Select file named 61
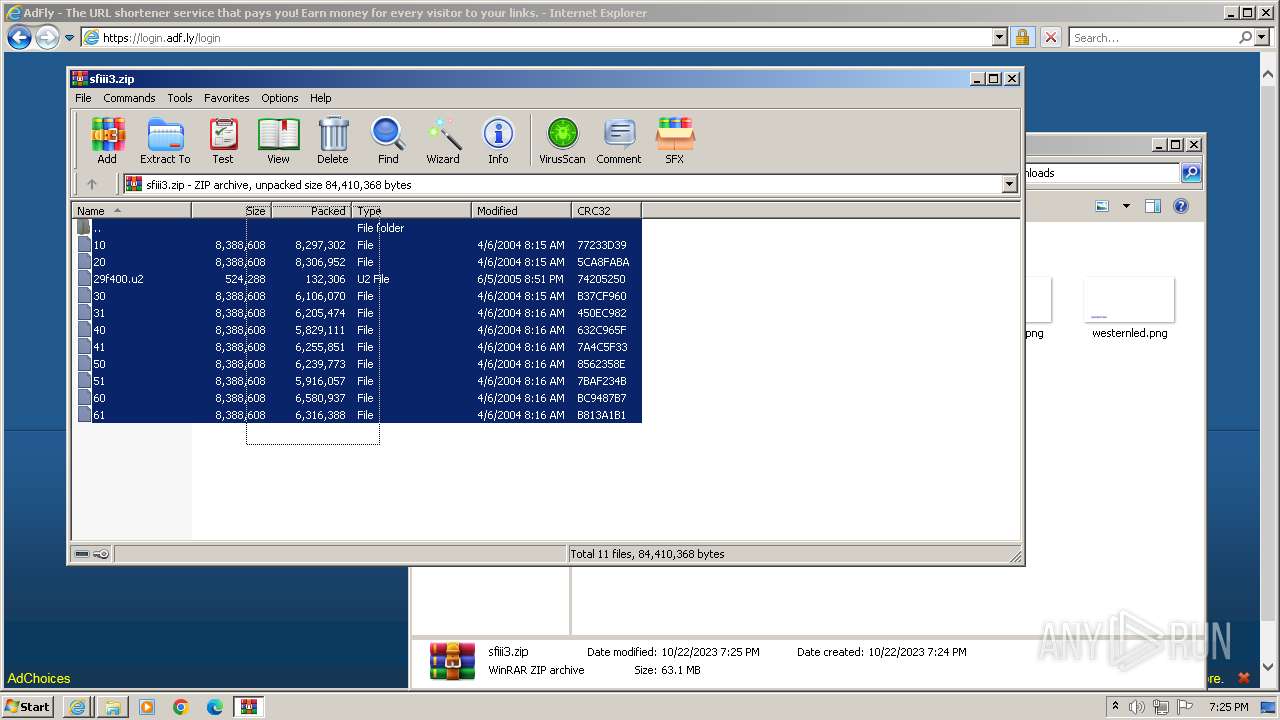This screenshot has height=720, width=1280. click(x=357, y=415)
